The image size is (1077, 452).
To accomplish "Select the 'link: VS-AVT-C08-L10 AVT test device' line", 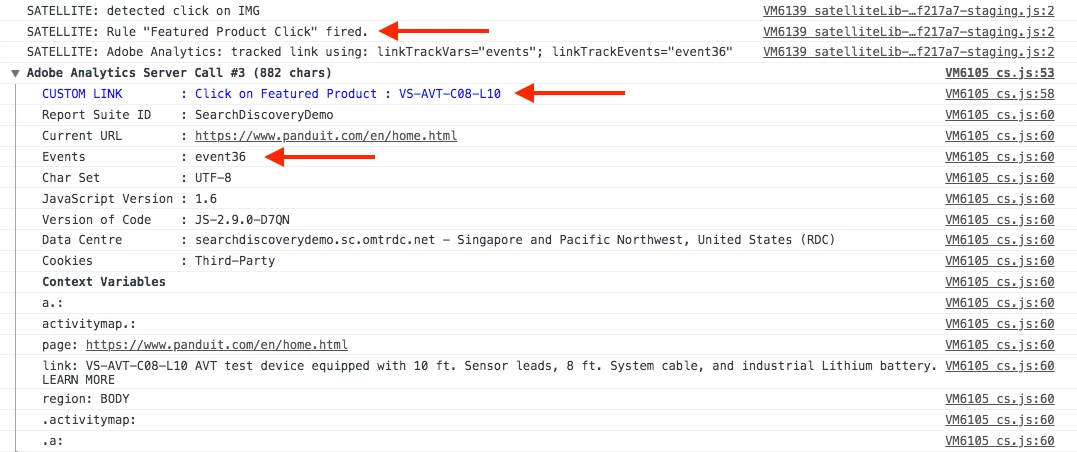I will (489, 372).
